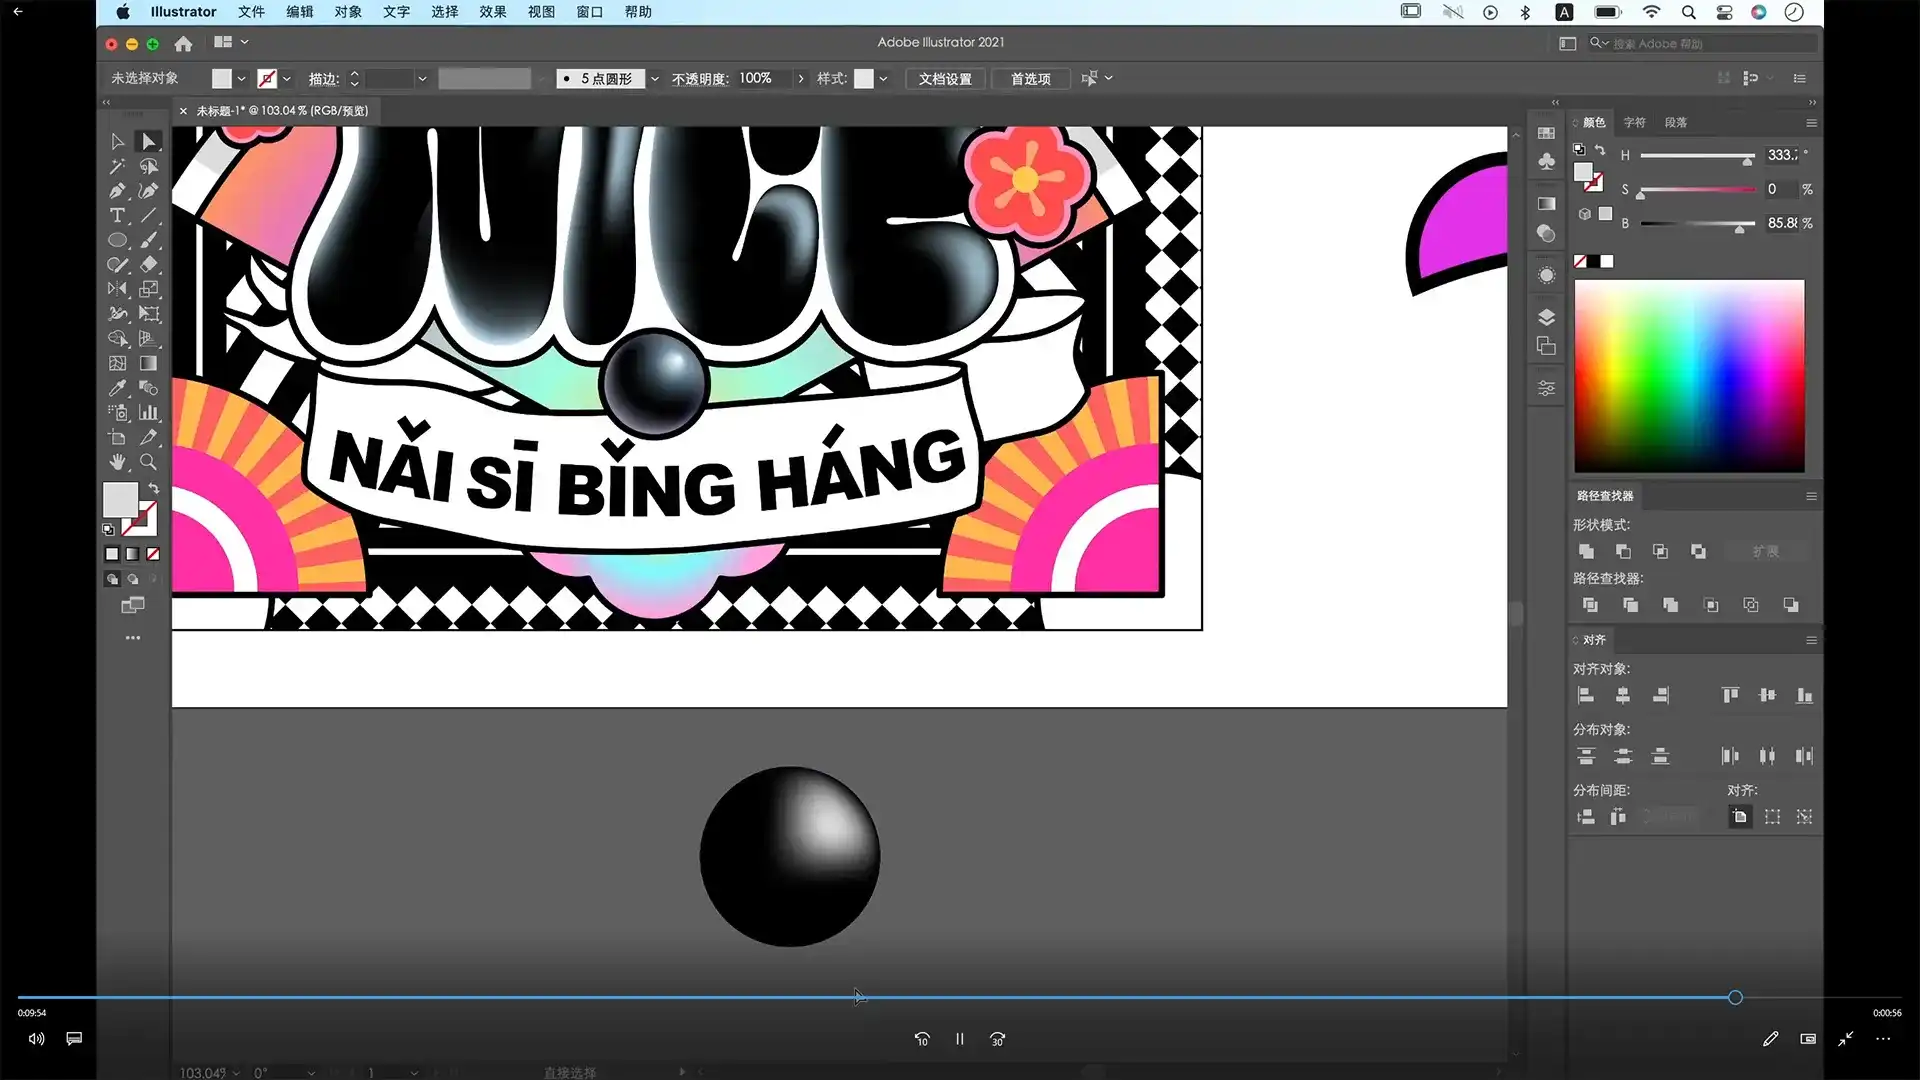Switch to the 字符 panel tab
This screenshot has height=1080, width=1920.
tap(1634, 122)
